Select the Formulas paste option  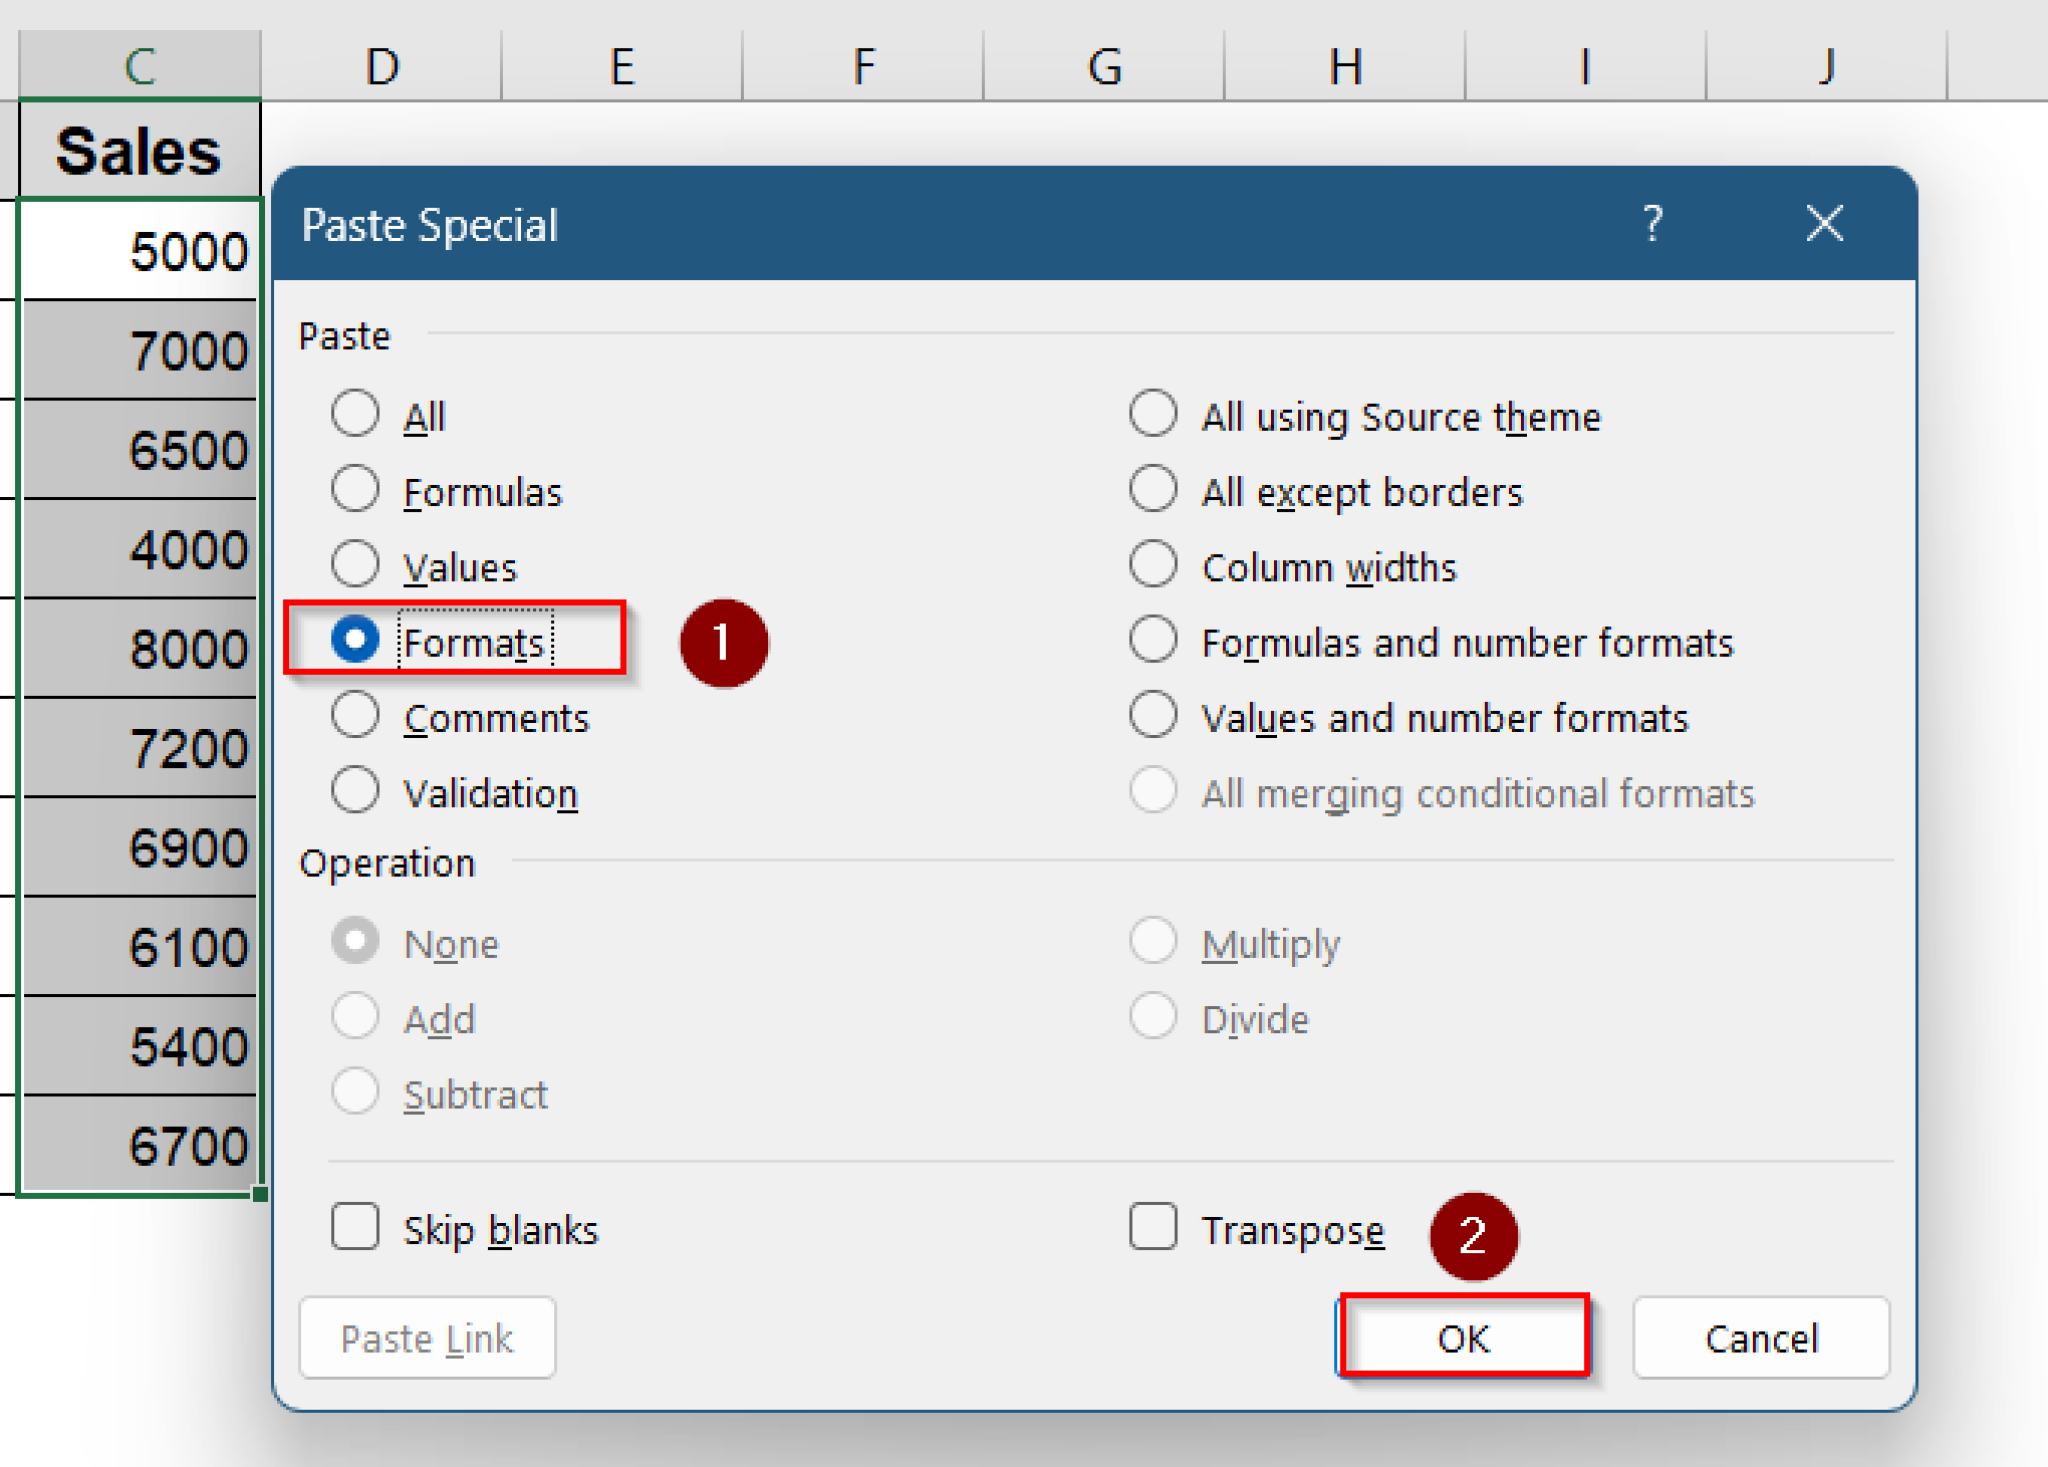pos(355,488)
